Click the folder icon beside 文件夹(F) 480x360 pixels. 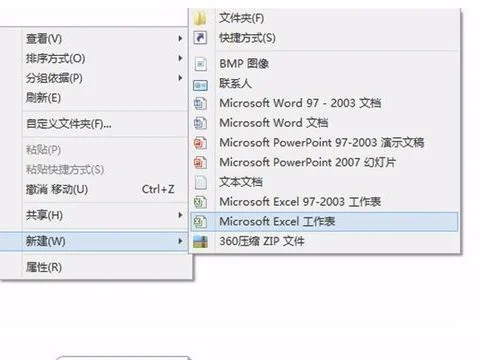[200, 18]
